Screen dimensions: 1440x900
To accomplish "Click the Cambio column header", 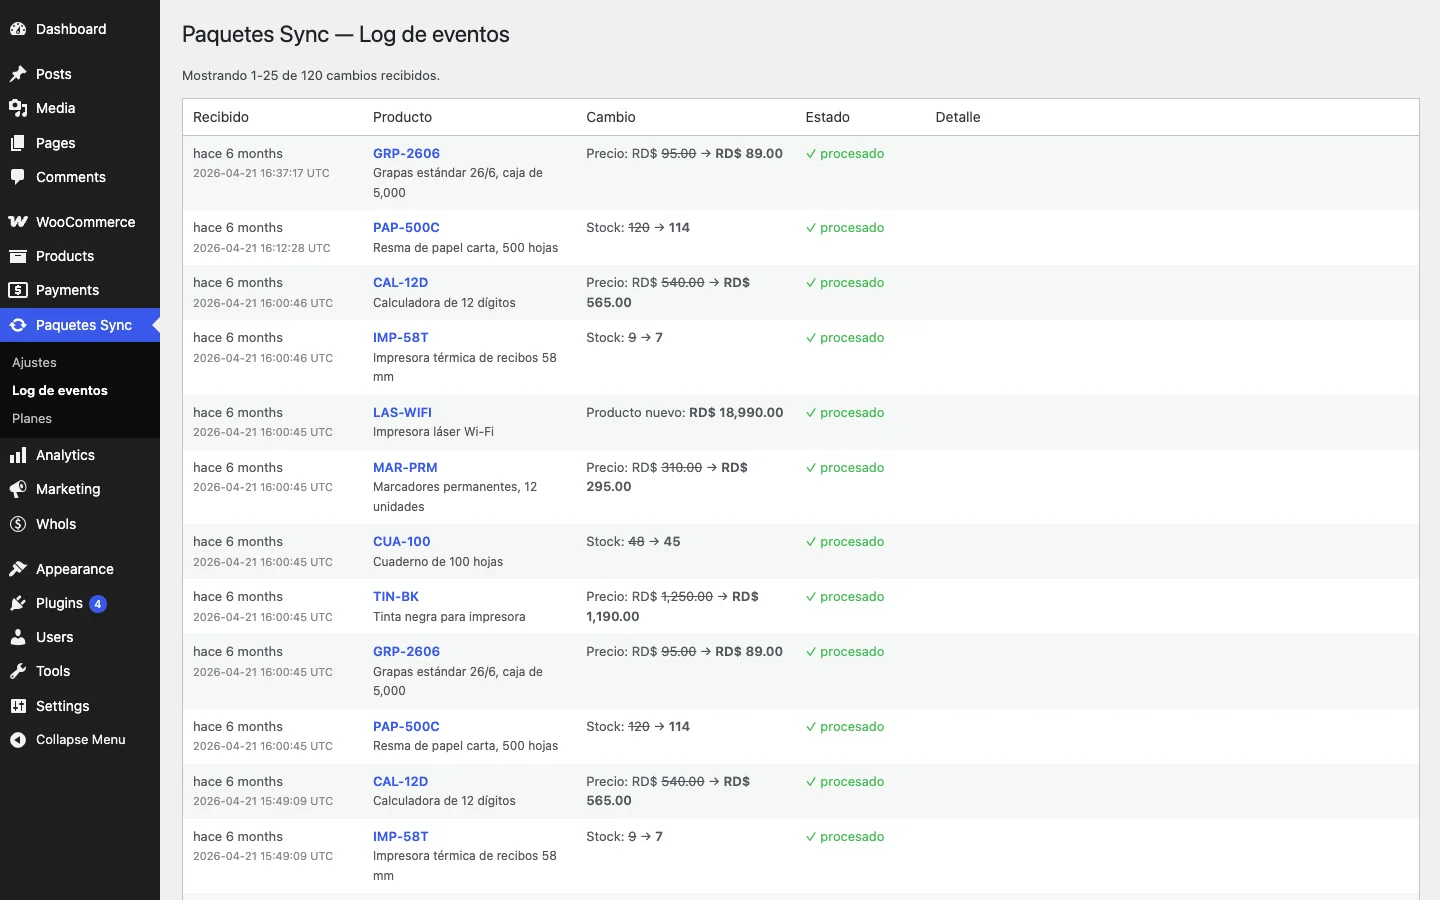I will point(611,117).
